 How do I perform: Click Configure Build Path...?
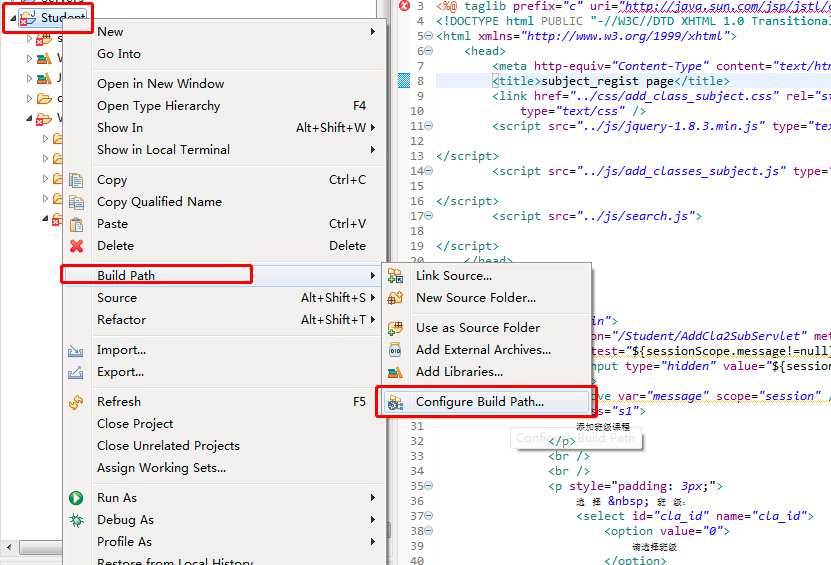pyautogui.click(x=487, y=402)
